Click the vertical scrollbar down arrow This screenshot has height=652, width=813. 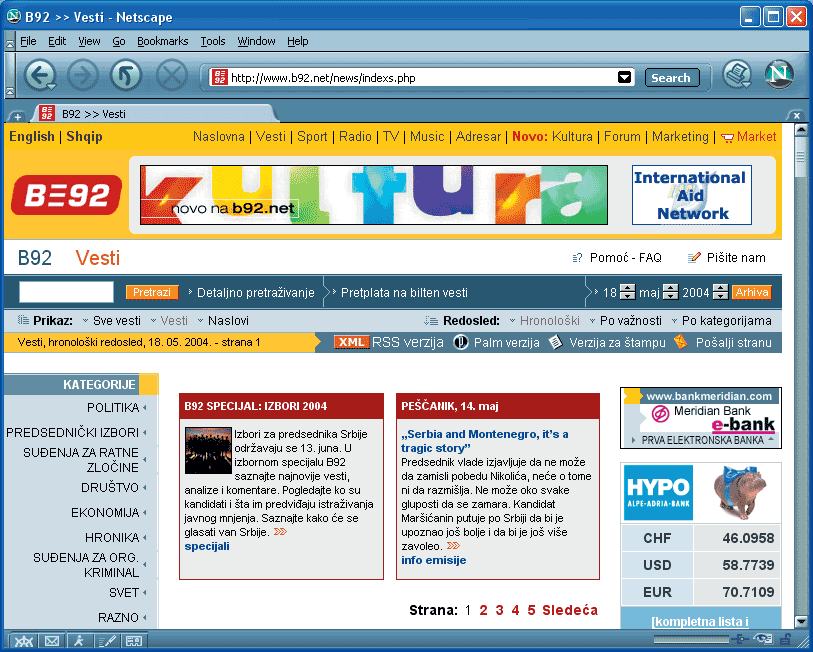pos(801,621)
